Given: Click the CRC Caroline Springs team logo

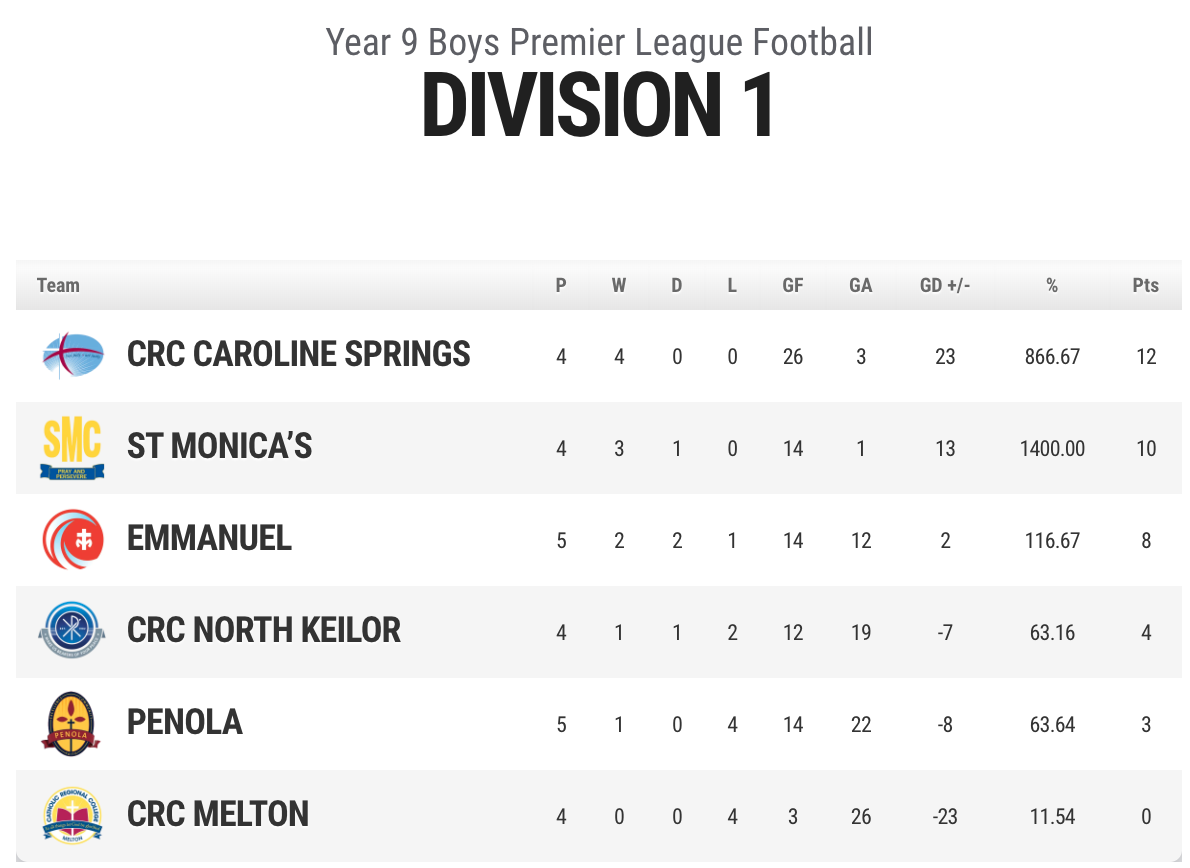Looking at the screenshot, I should 73,355.
